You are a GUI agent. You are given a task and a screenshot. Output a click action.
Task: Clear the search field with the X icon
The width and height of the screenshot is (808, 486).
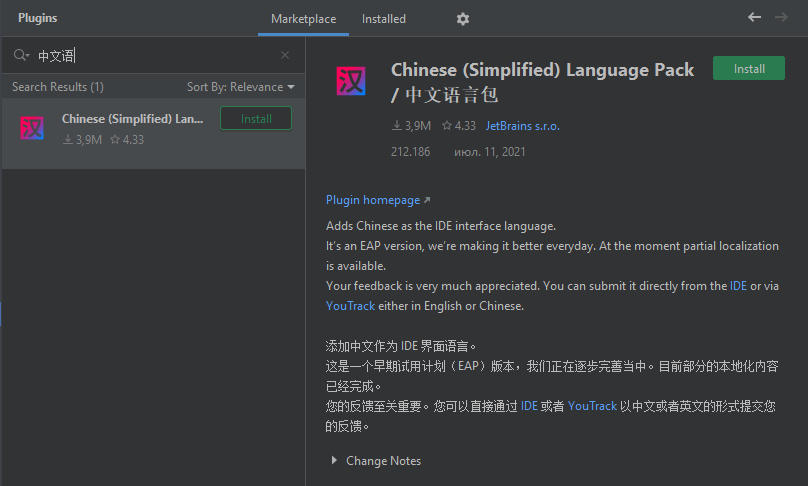285,55
